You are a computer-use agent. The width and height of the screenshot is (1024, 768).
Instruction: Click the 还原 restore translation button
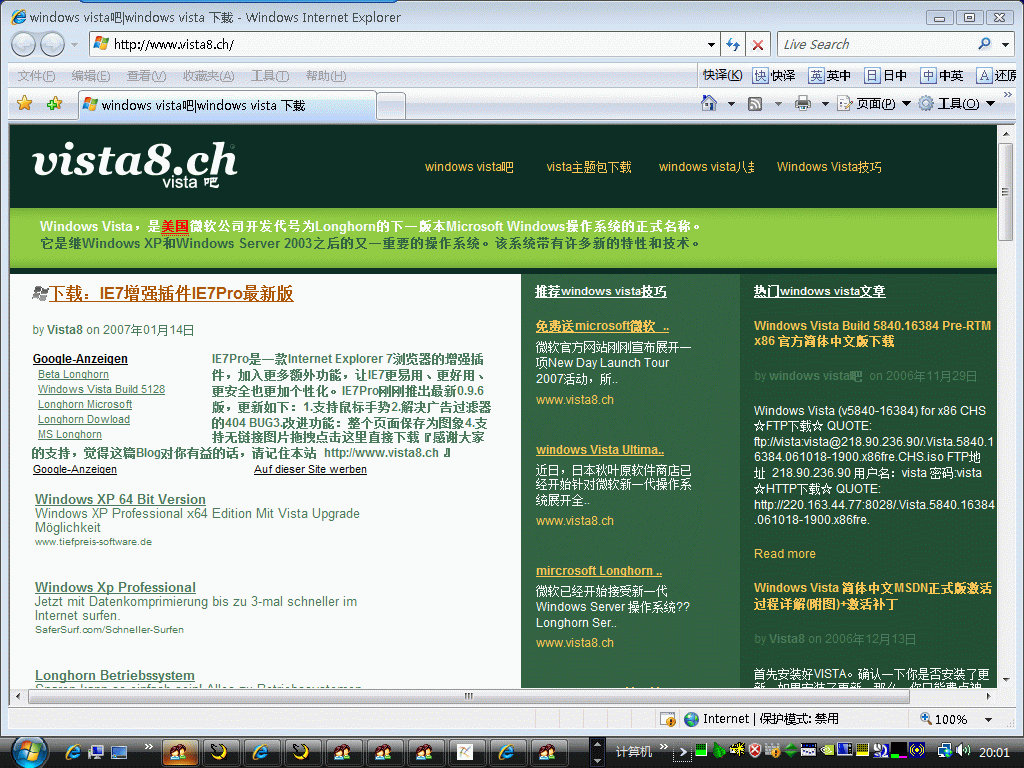[997, 76]
